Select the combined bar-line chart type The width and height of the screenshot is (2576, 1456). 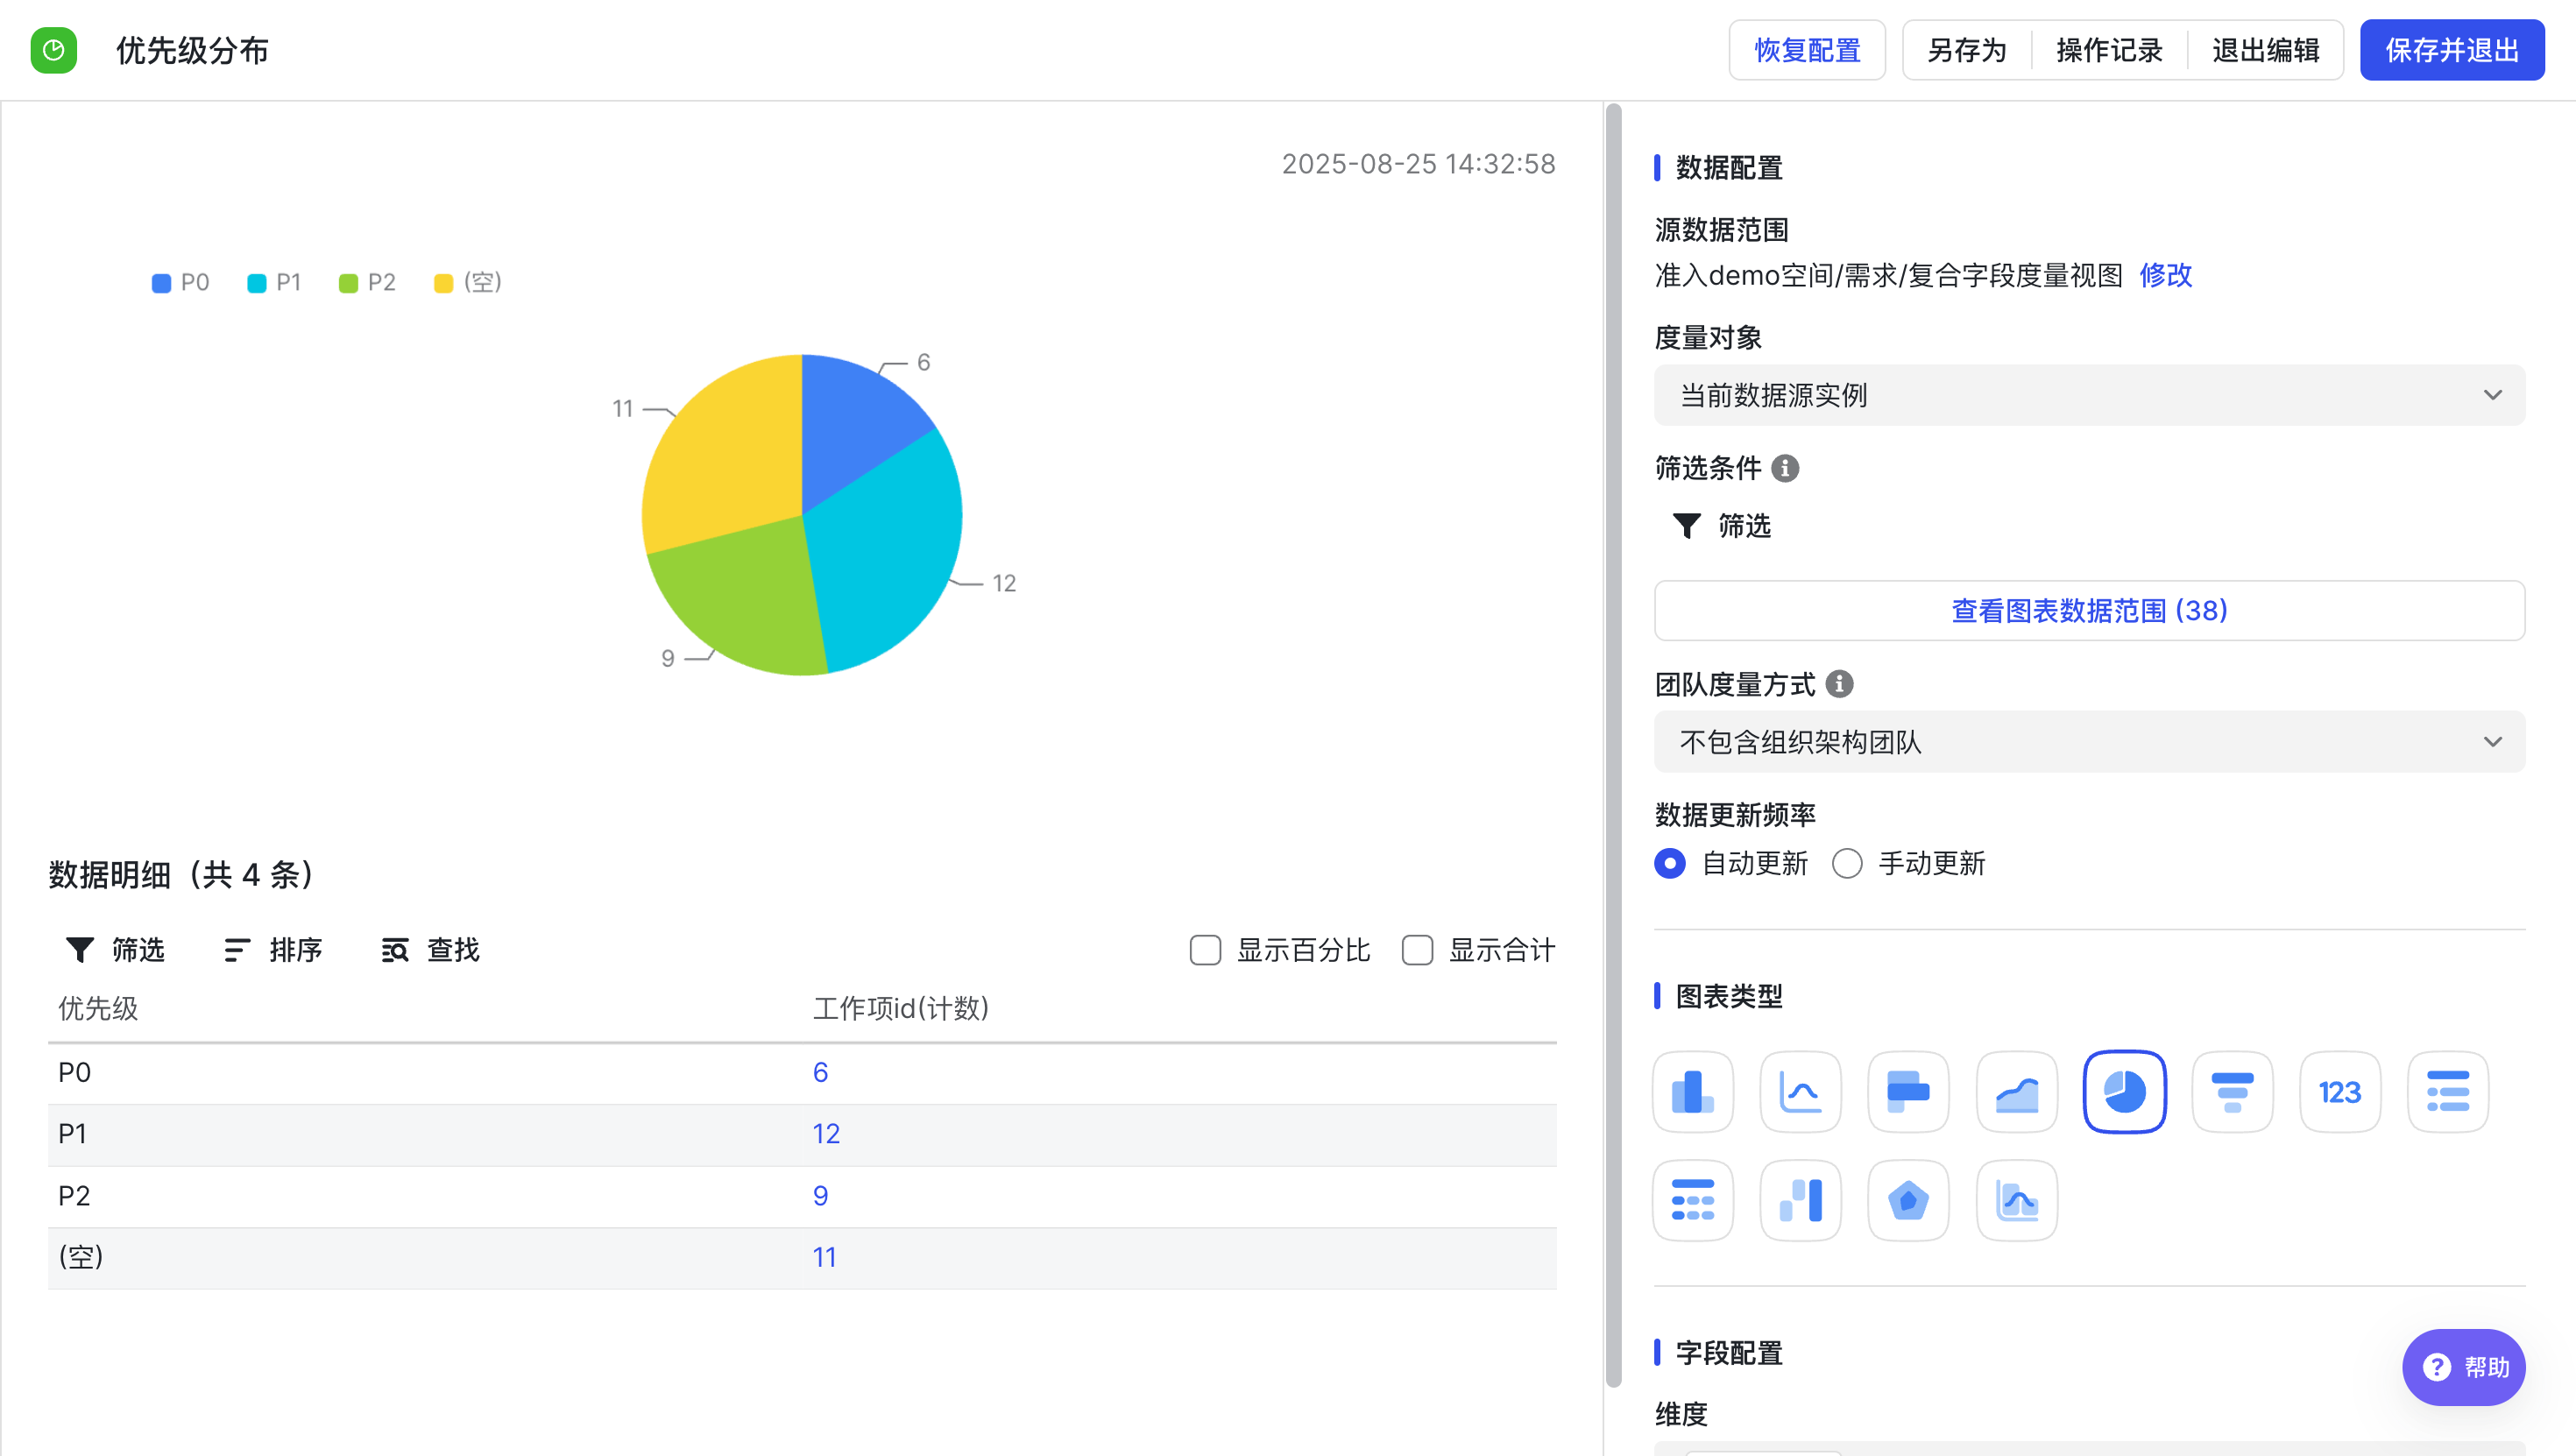[2017, 1200]
